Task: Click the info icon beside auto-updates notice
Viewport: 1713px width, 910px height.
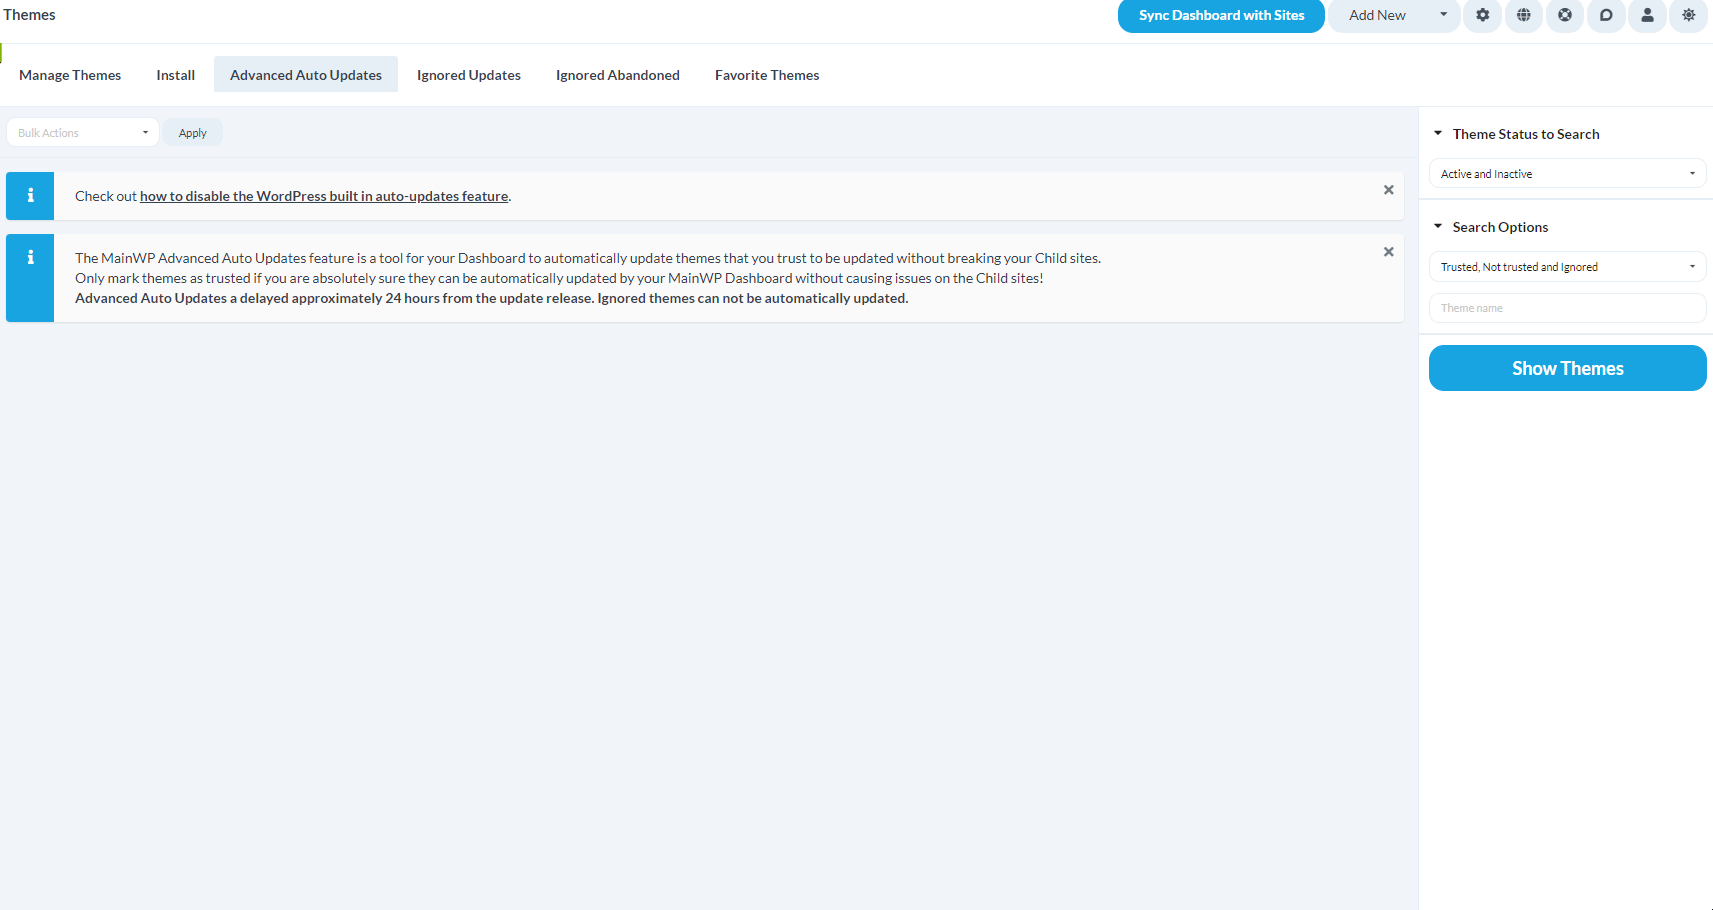Action: (29, 257)
